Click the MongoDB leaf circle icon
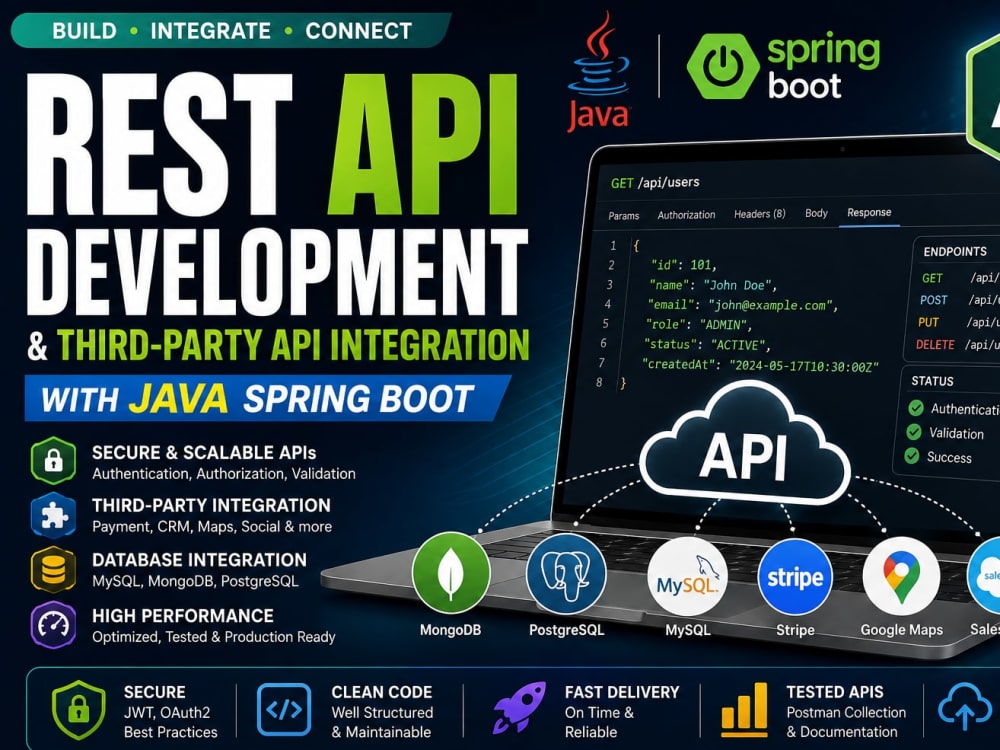 pos(451,573)
